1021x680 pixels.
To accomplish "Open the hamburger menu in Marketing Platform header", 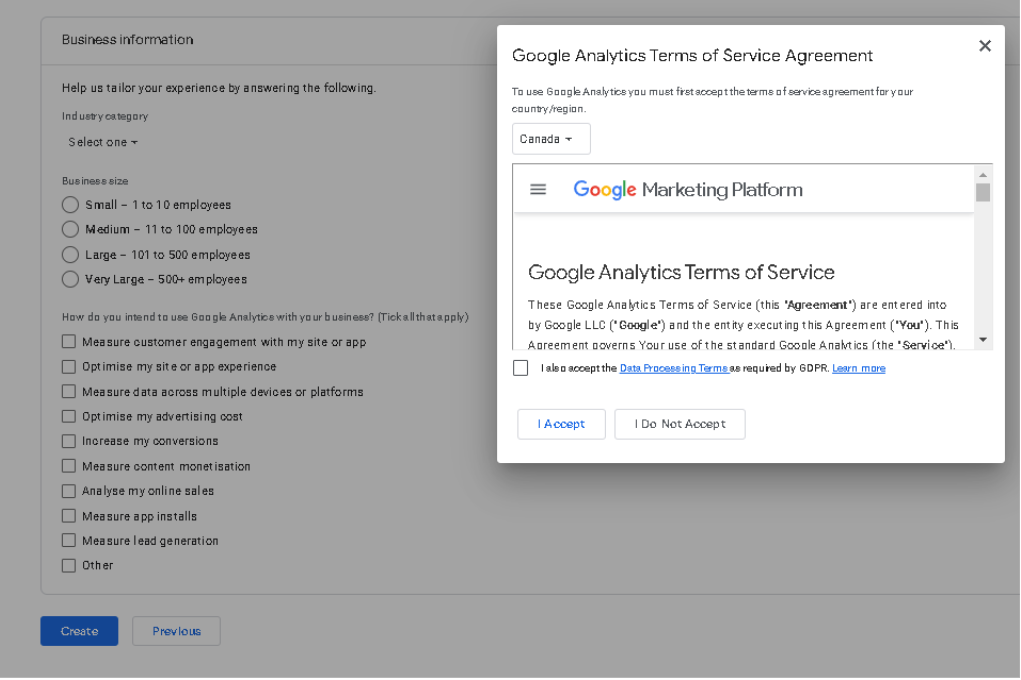I will tap(538, 190).
